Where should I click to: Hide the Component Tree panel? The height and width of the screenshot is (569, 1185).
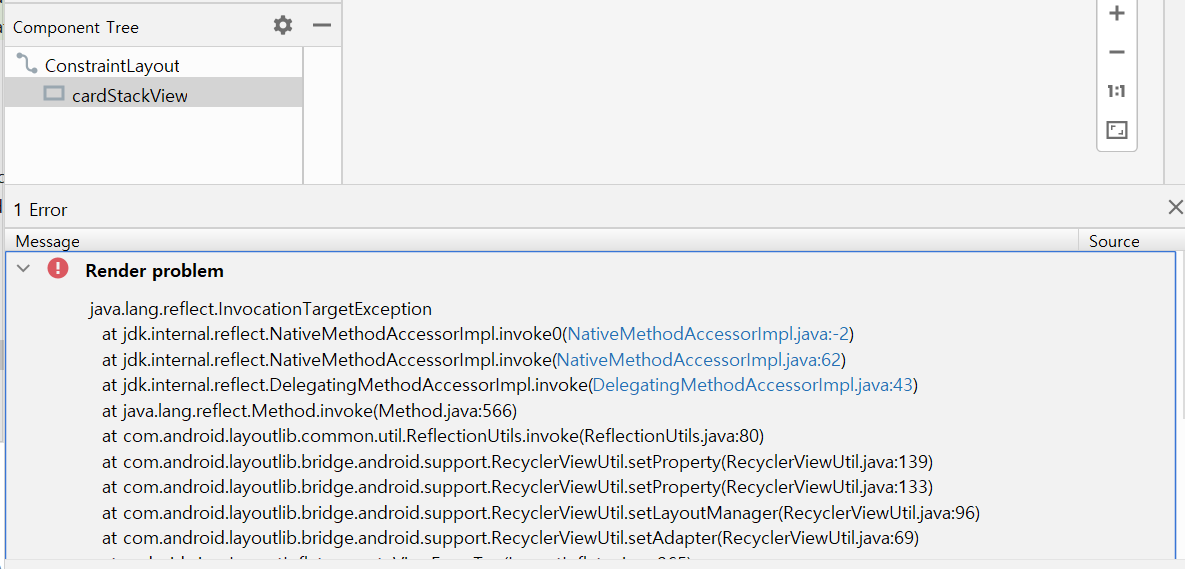[321, 26]
